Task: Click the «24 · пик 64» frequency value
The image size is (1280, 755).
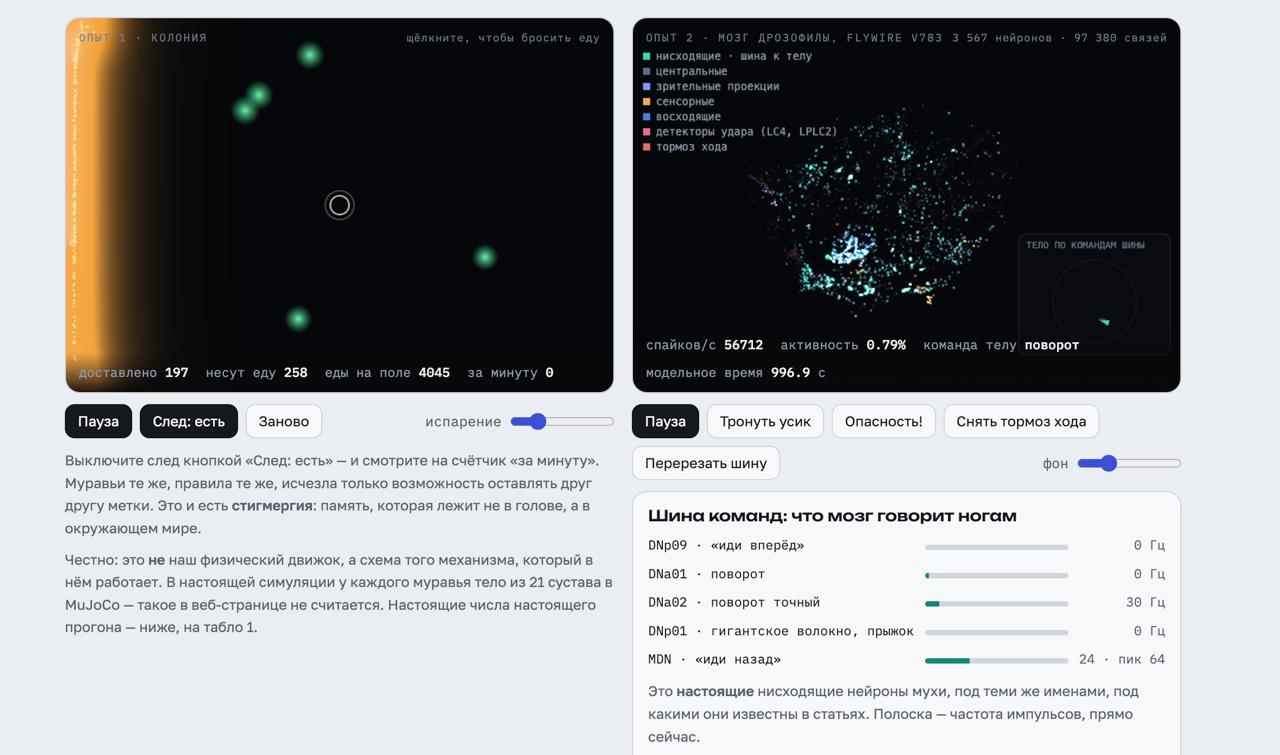Action: pos(1122,659)
